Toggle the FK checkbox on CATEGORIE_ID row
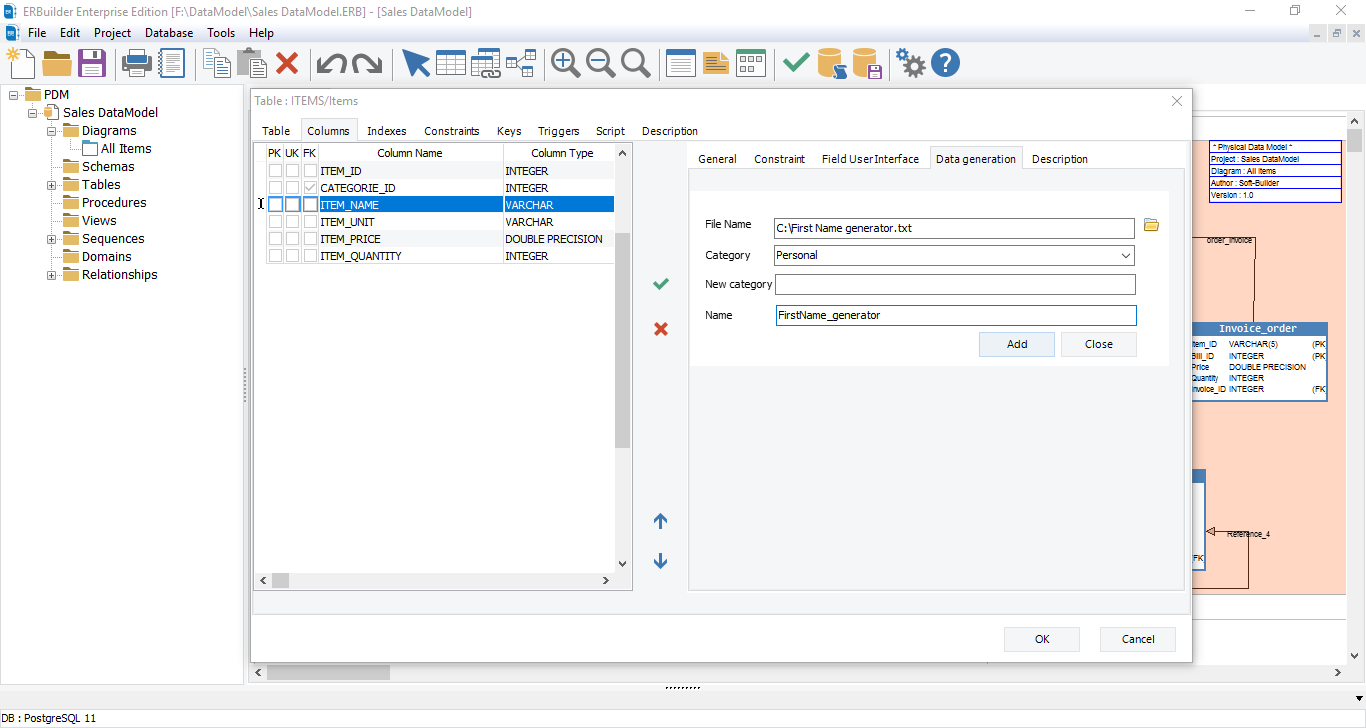Image resolution: width=1366 pixels, height=728 pixels. point(310,187)
